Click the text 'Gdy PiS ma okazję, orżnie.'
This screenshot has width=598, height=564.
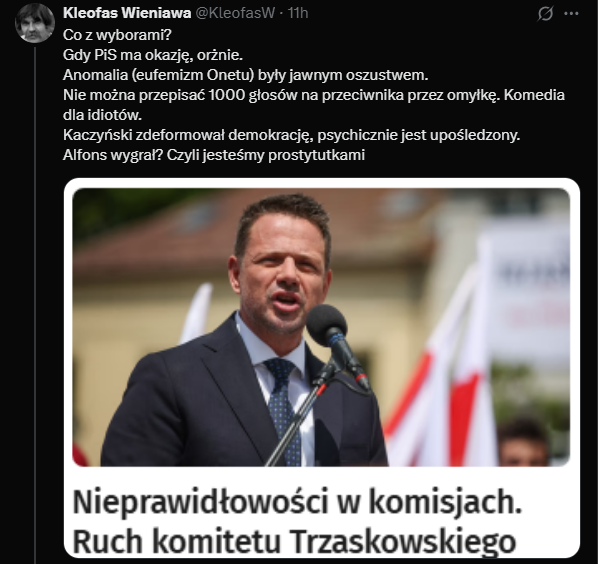(x=153, y=55)
